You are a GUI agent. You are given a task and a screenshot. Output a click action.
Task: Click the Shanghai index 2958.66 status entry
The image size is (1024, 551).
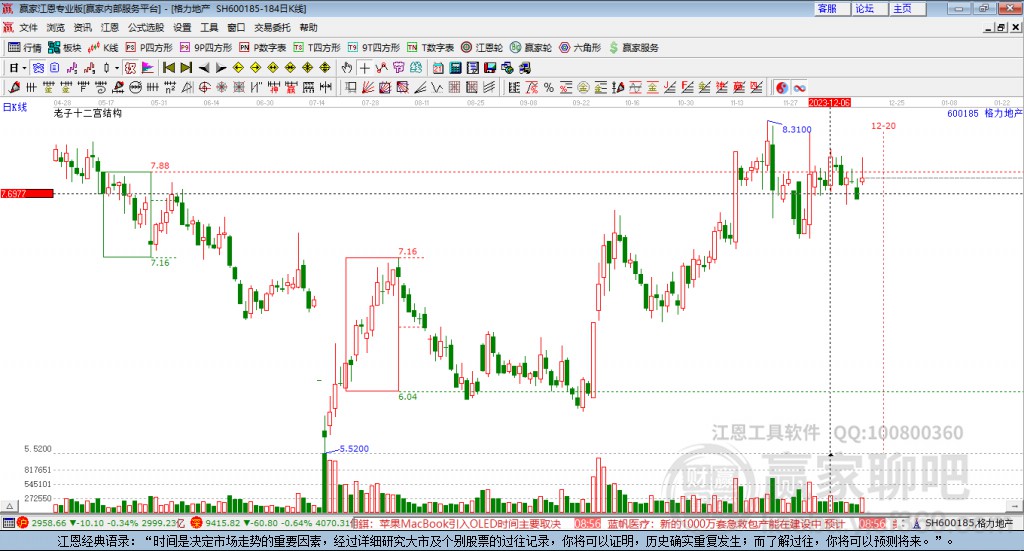pyautogui.click(x=101, y=524)
